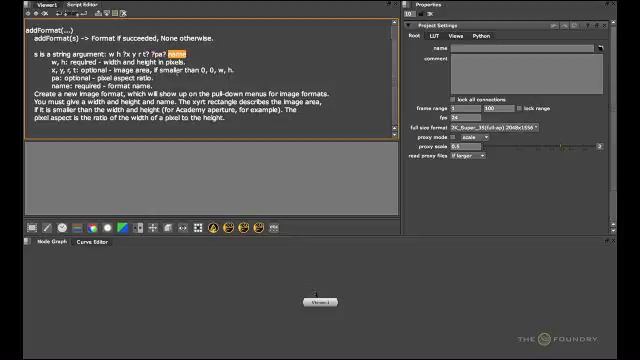Switch to the Viewer1 tab
The image size is (640, 360).
(x=47, y=5)
